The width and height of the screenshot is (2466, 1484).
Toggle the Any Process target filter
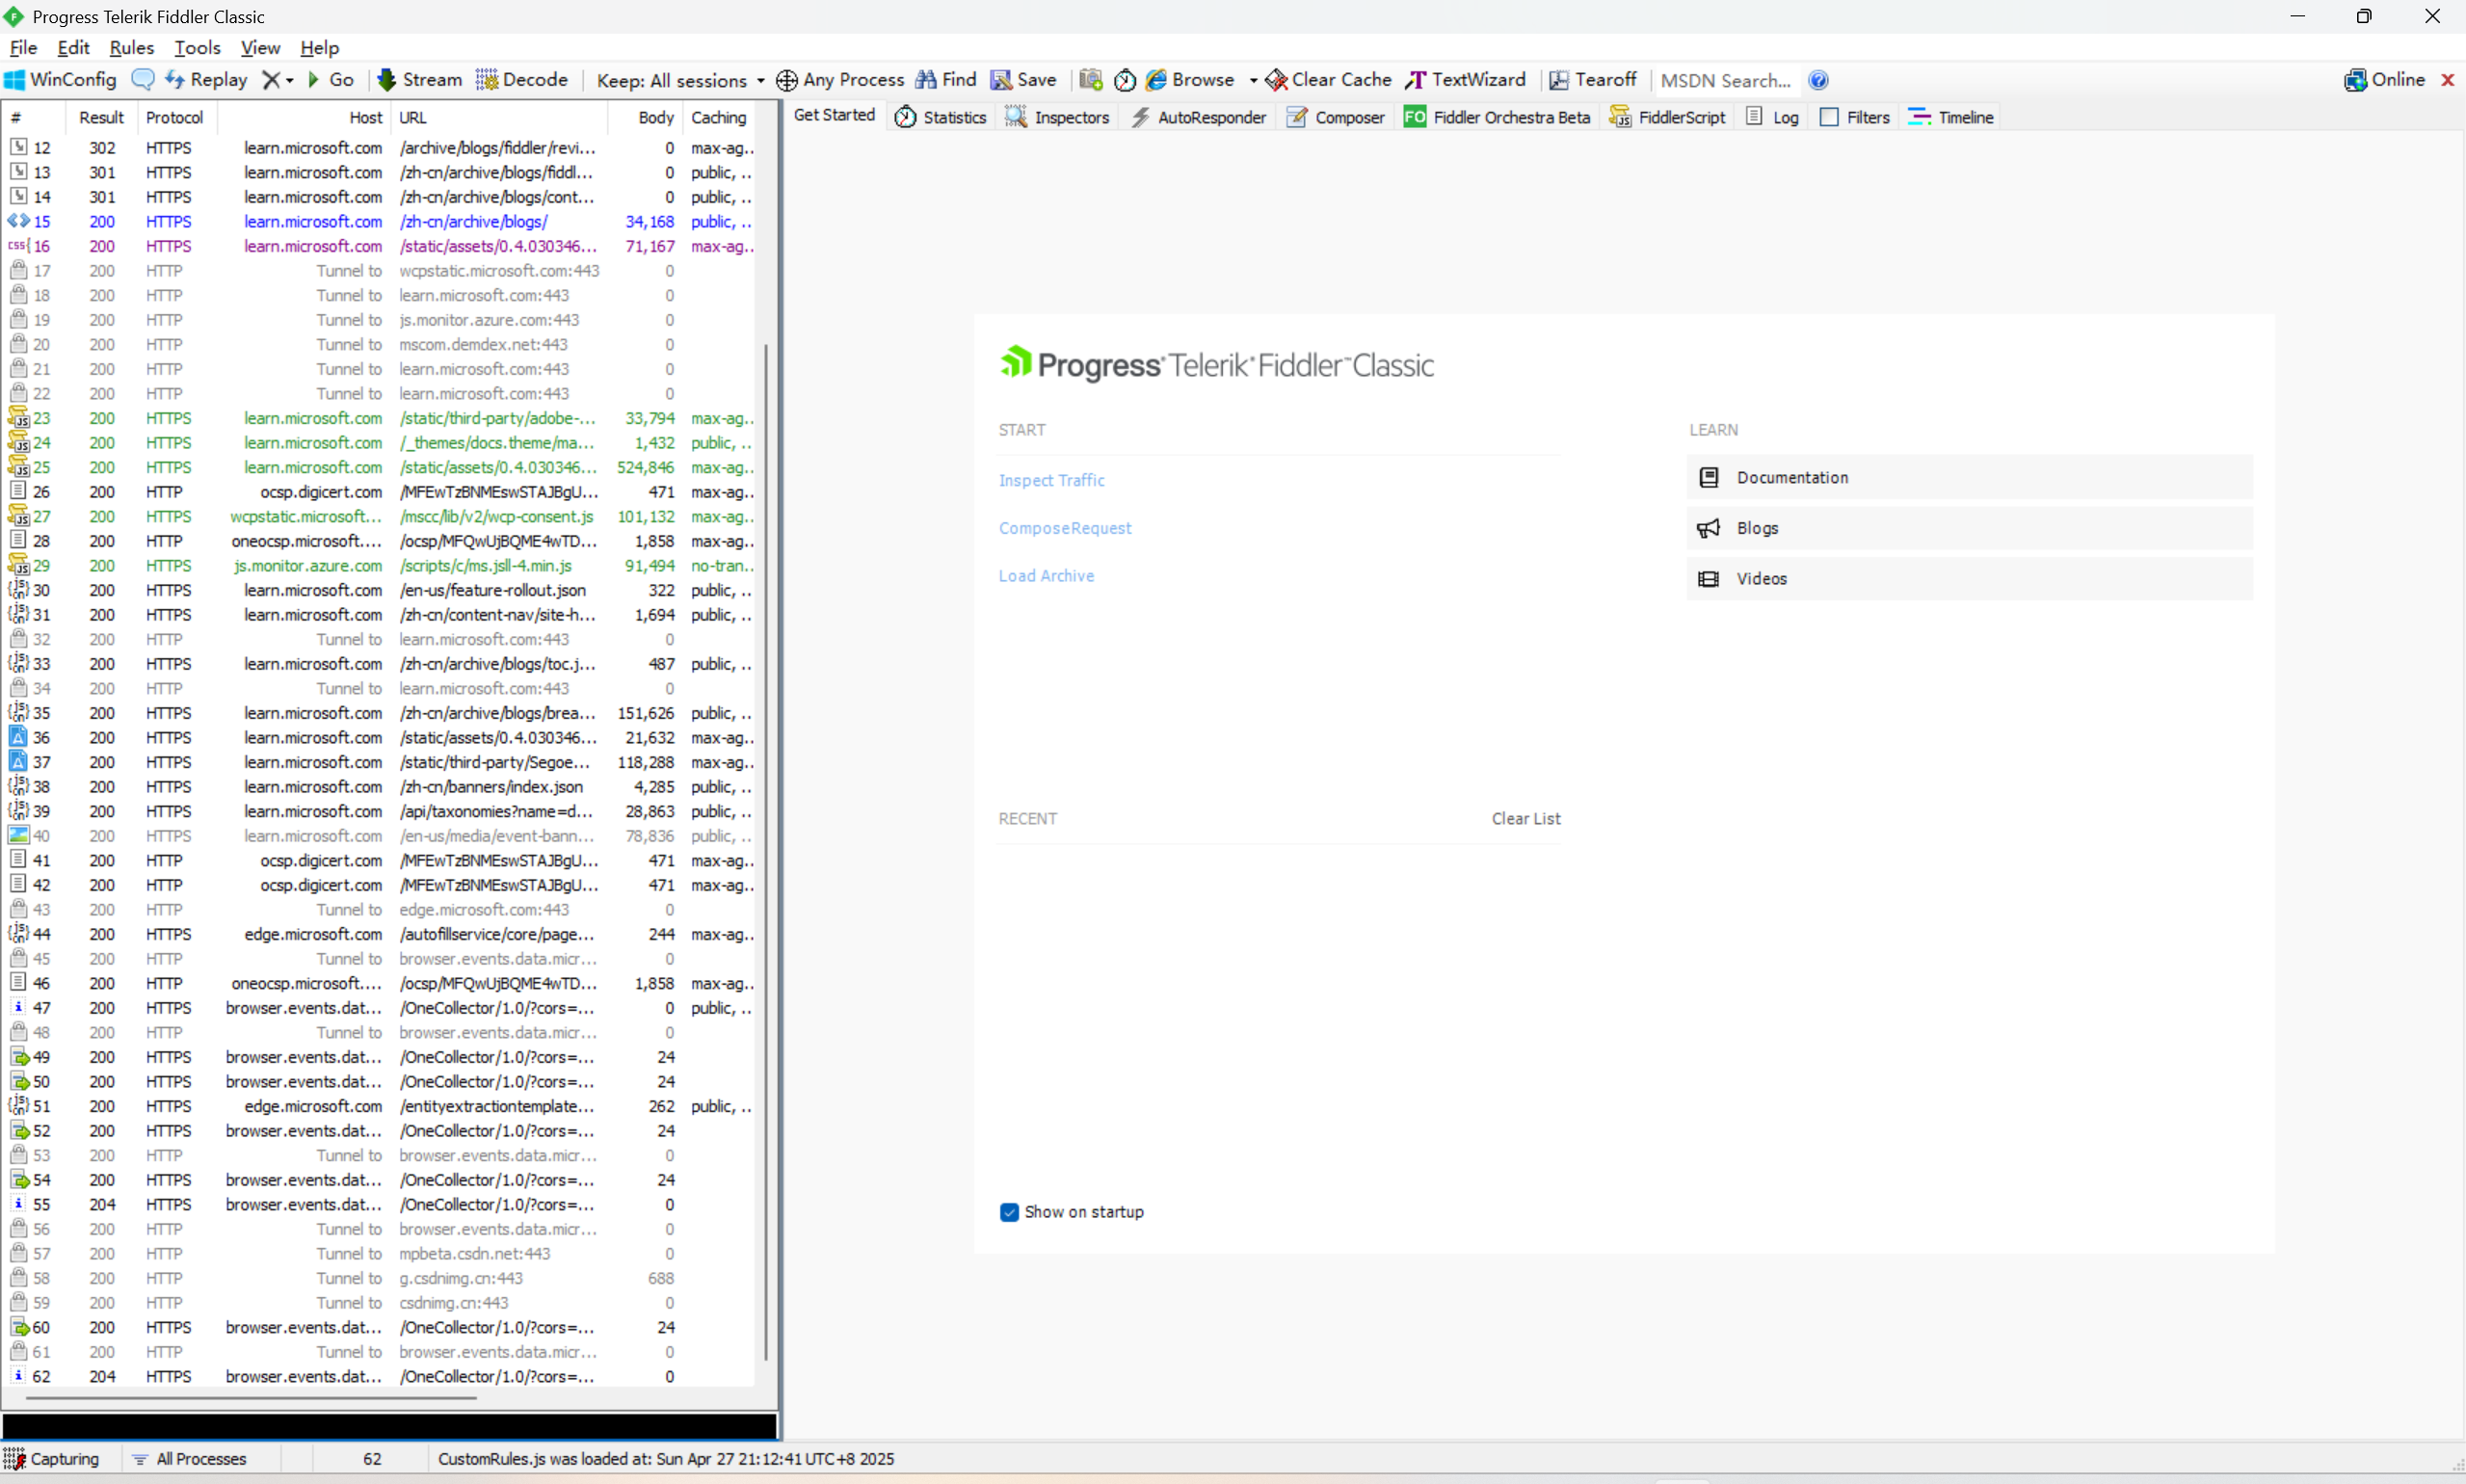pos(840,80)
